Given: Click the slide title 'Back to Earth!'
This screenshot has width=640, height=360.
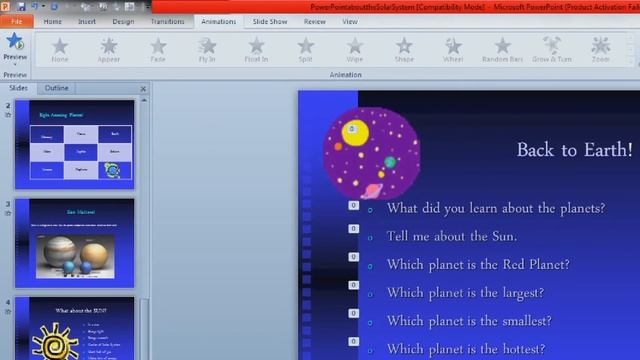Looking at the screenshot, I should pyautogui.click(x=575, y=150).
